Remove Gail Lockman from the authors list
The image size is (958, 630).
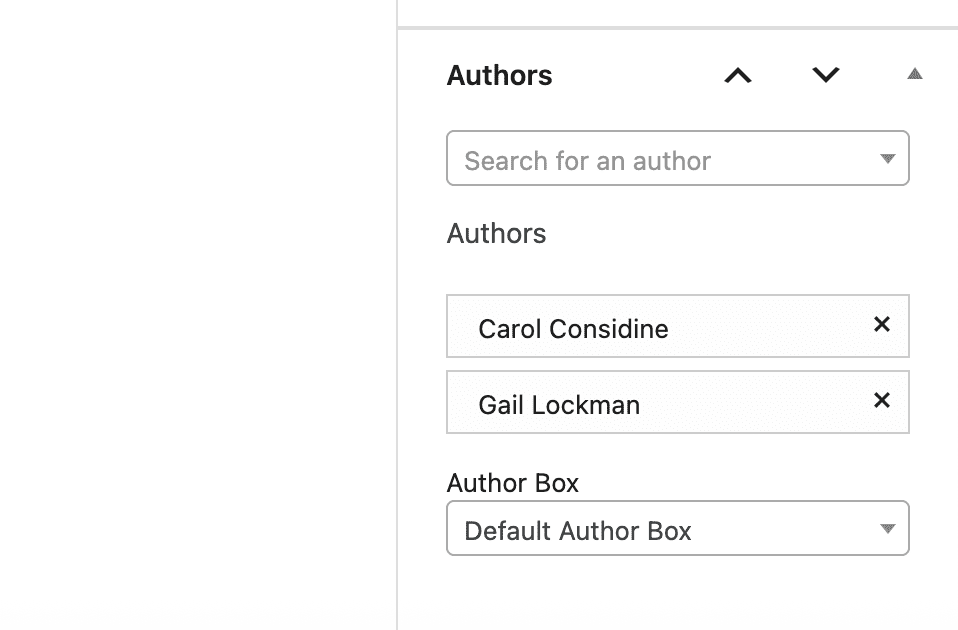click(881, 400)
